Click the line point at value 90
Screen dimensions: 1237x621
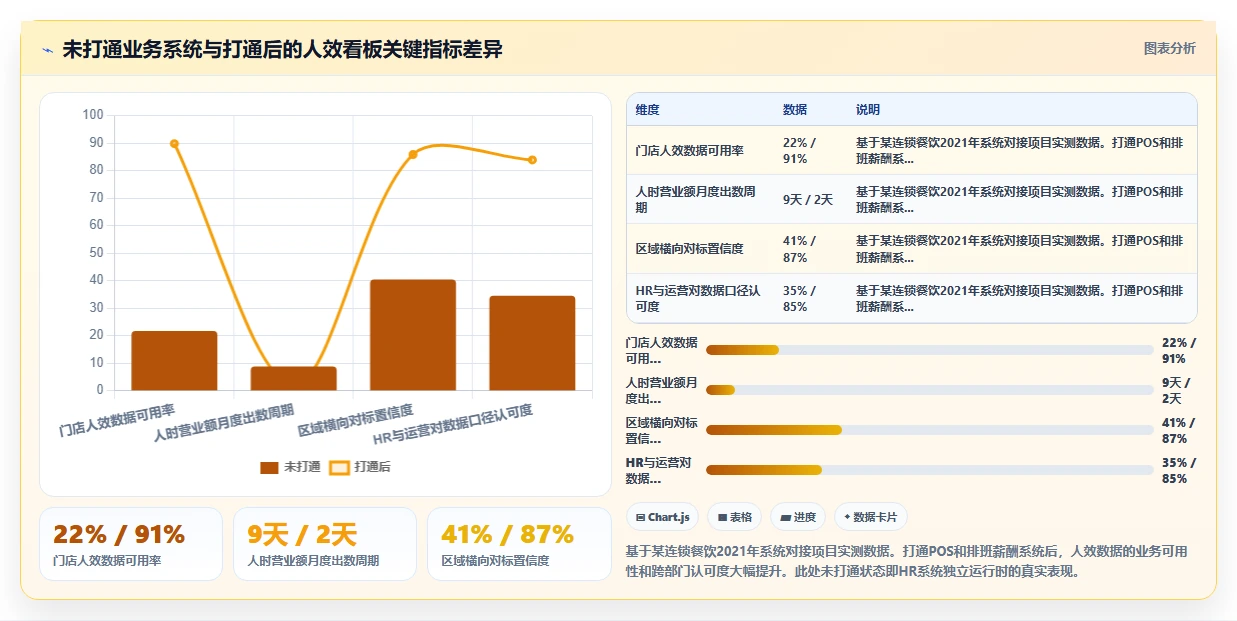174,144
